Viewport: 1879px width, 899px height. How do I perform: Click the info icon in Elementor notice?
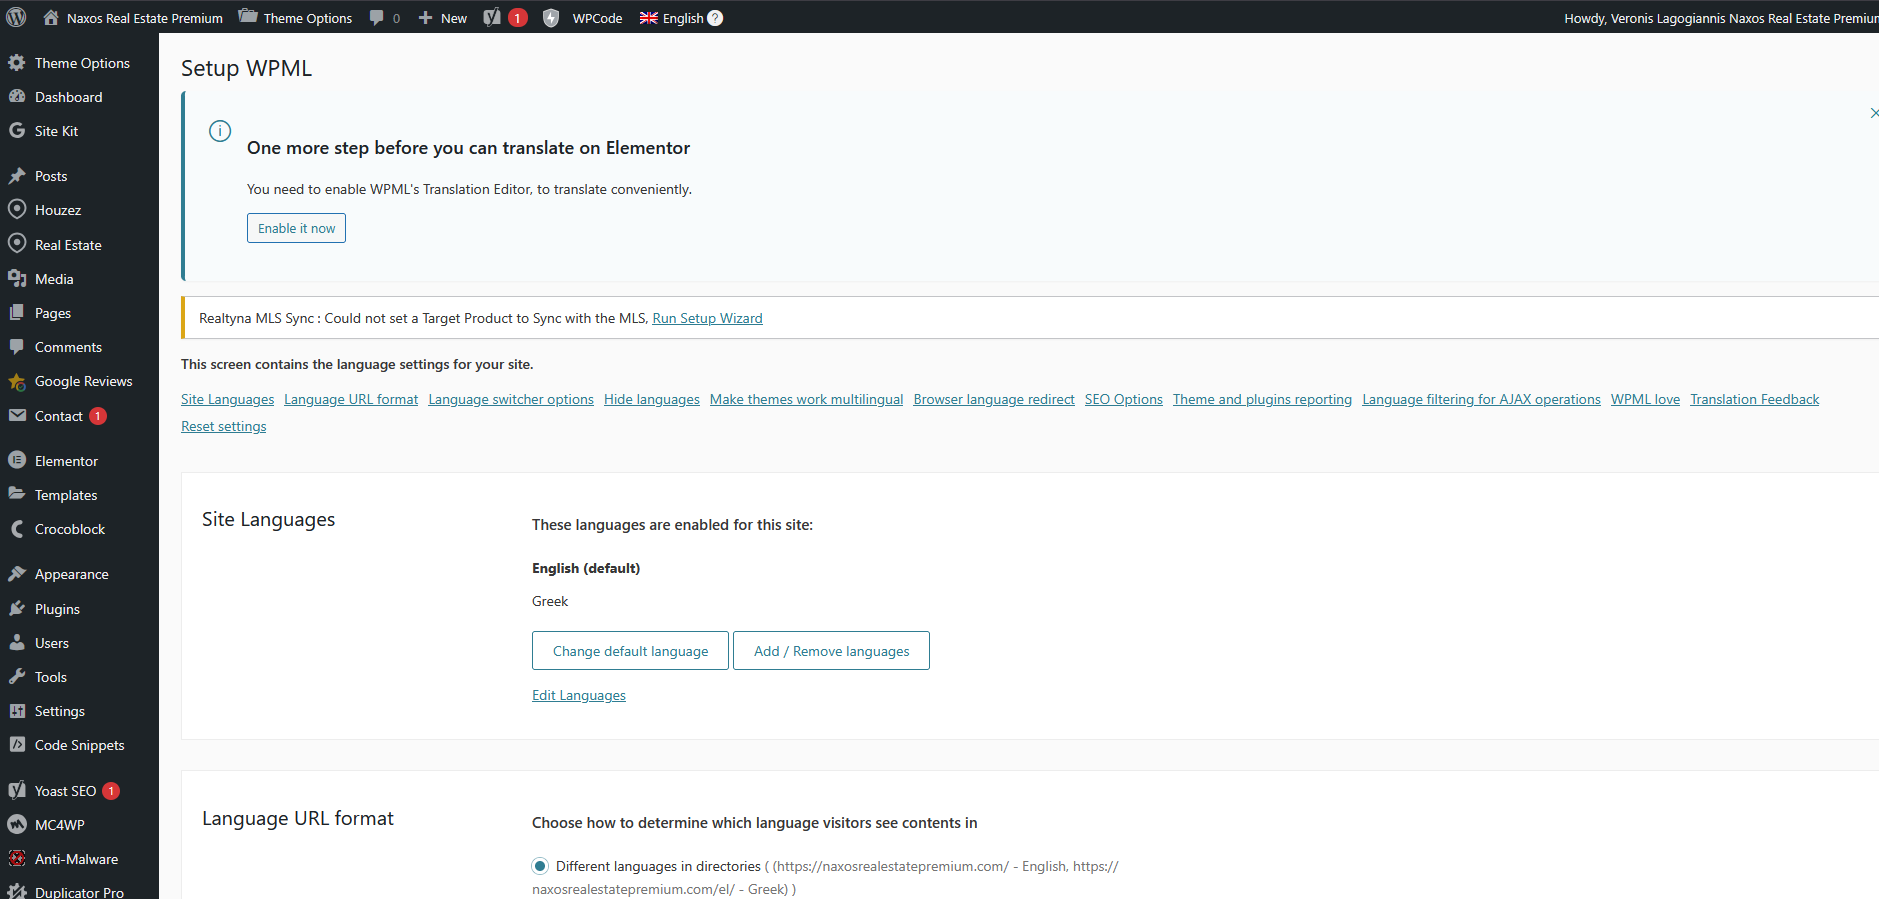click(220, 131)
